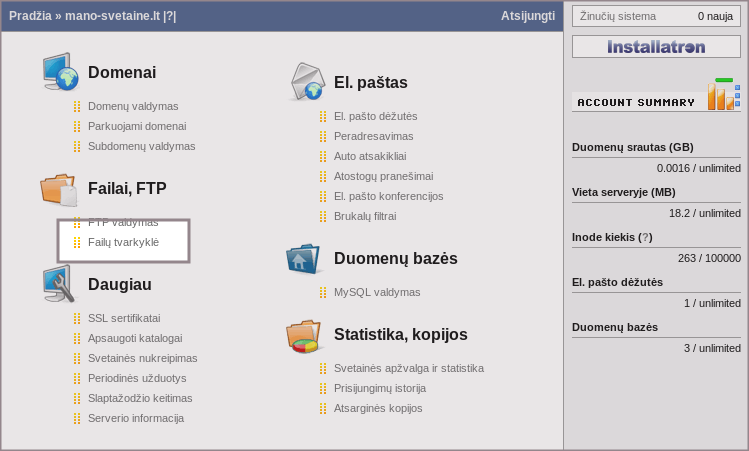This screenshot has height=451, width=749.
Task: Open the Žinučių sistema message box
Action: coord(656,16)
